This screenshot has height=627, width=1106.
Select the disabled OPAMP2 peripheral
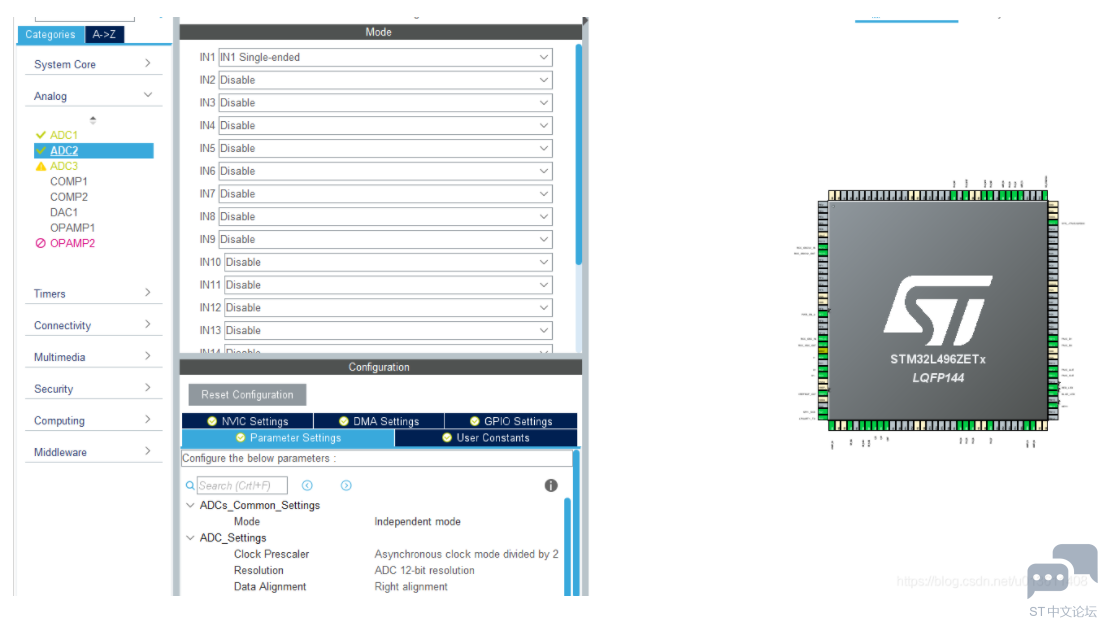coord(72,243)
